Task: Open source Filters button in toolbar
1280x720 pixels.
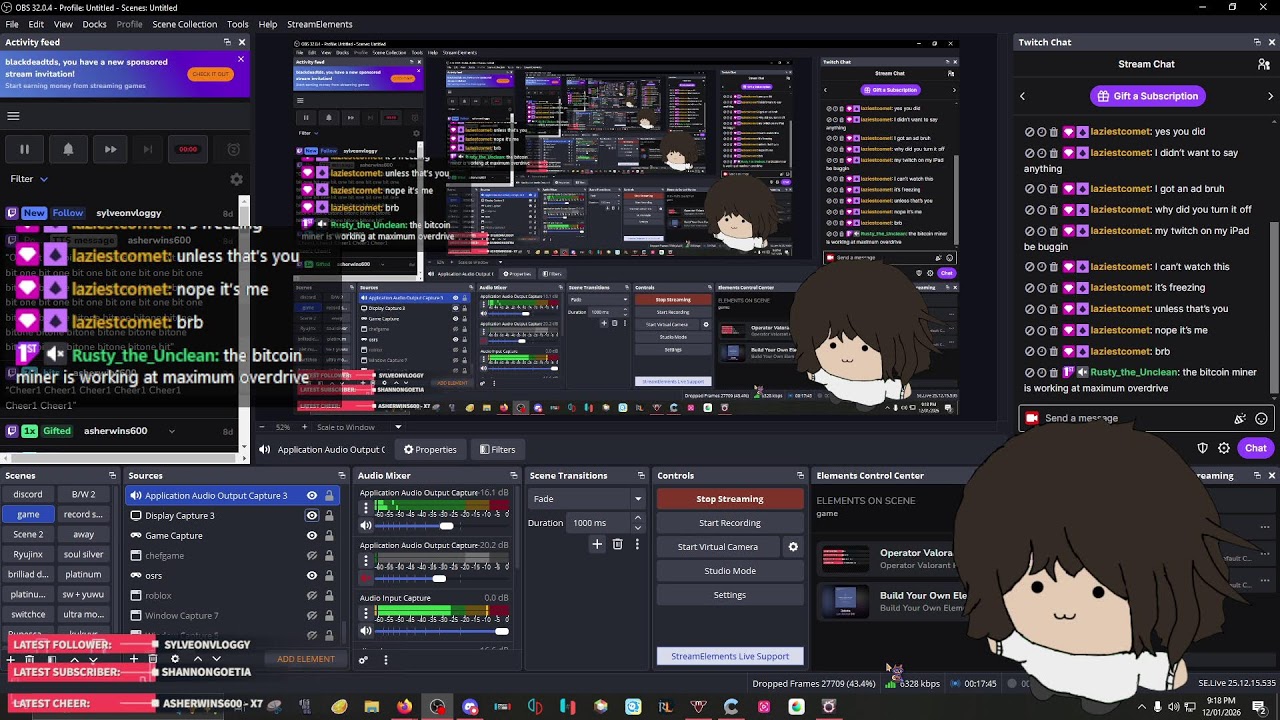Action: 497,450
